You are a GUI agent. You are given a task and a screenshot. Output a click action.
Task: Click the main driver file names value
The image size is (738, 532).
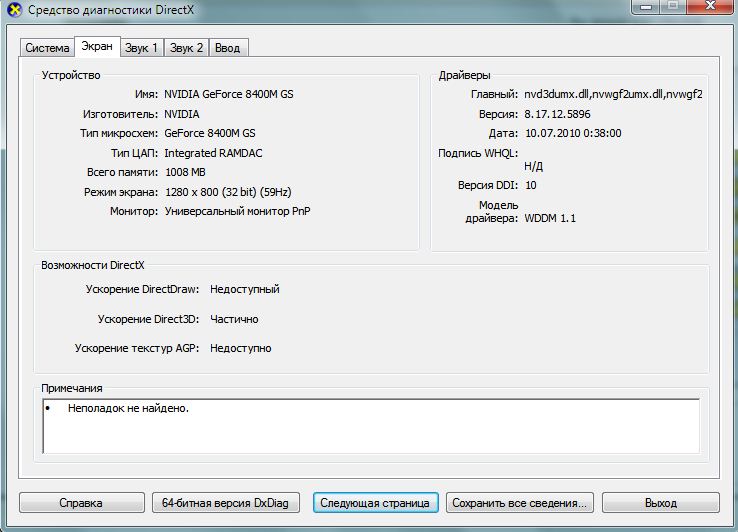[613, 94]
